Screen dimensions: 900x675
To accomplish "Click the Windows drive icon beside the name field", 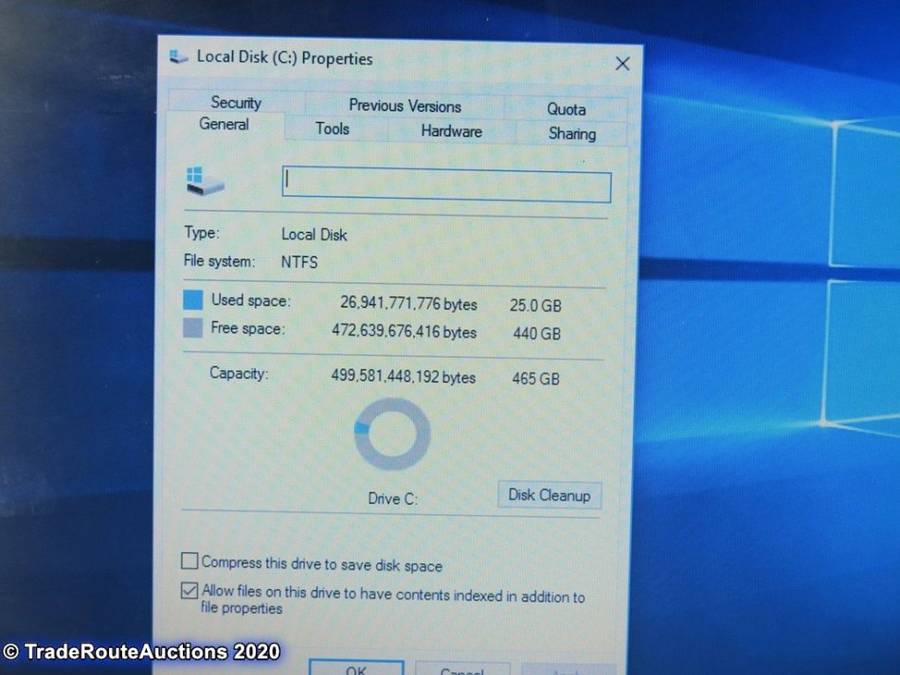I will (205, 183).
